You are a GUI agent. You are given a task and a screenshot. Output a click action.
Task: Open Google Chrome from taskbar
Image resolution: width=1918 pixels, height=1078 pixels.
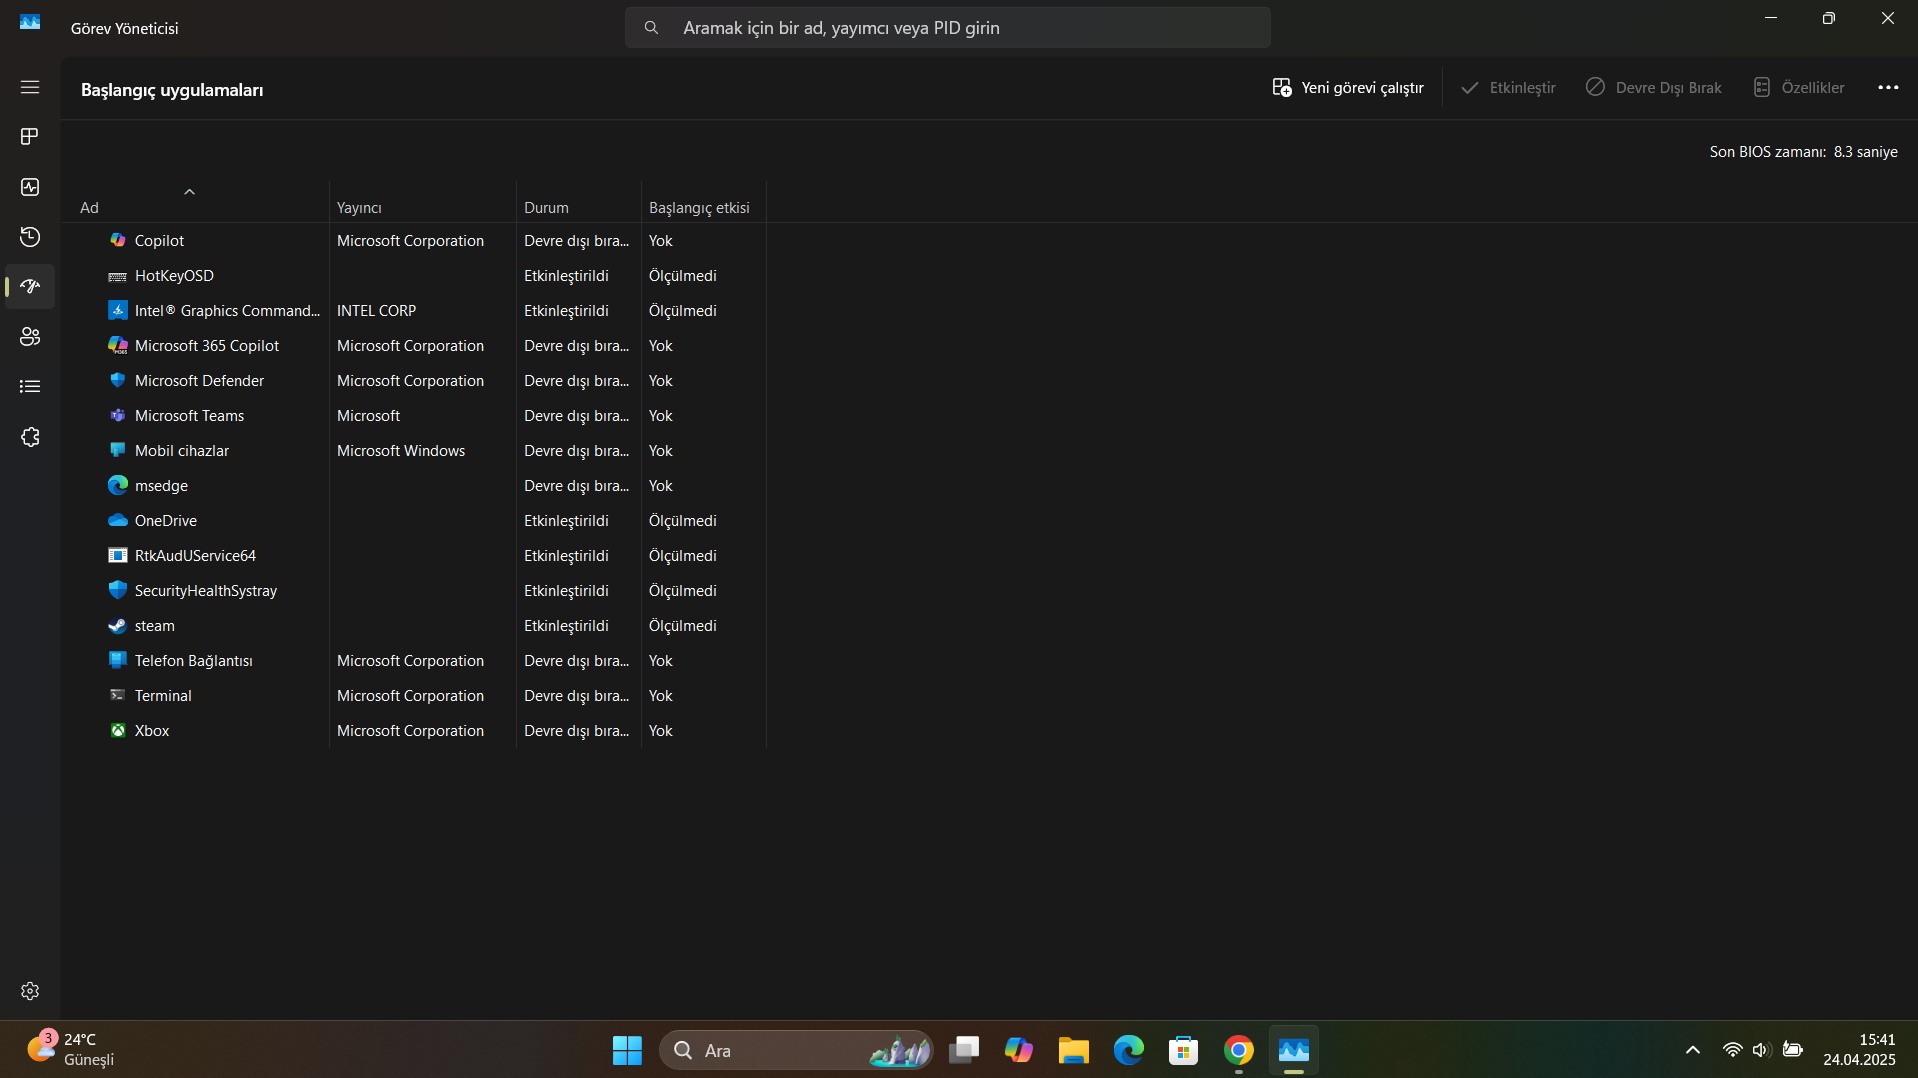[1239, 1050]
